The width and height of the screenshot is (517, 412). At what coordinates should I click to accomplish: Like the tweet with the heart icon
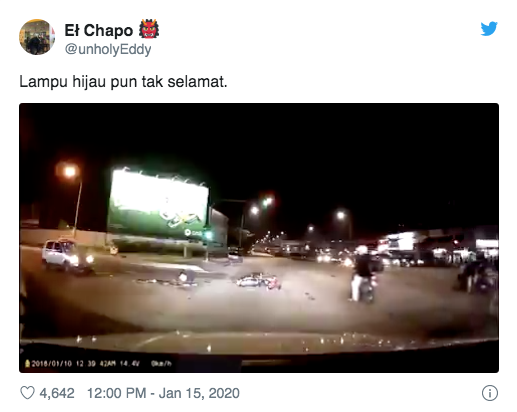27,393
